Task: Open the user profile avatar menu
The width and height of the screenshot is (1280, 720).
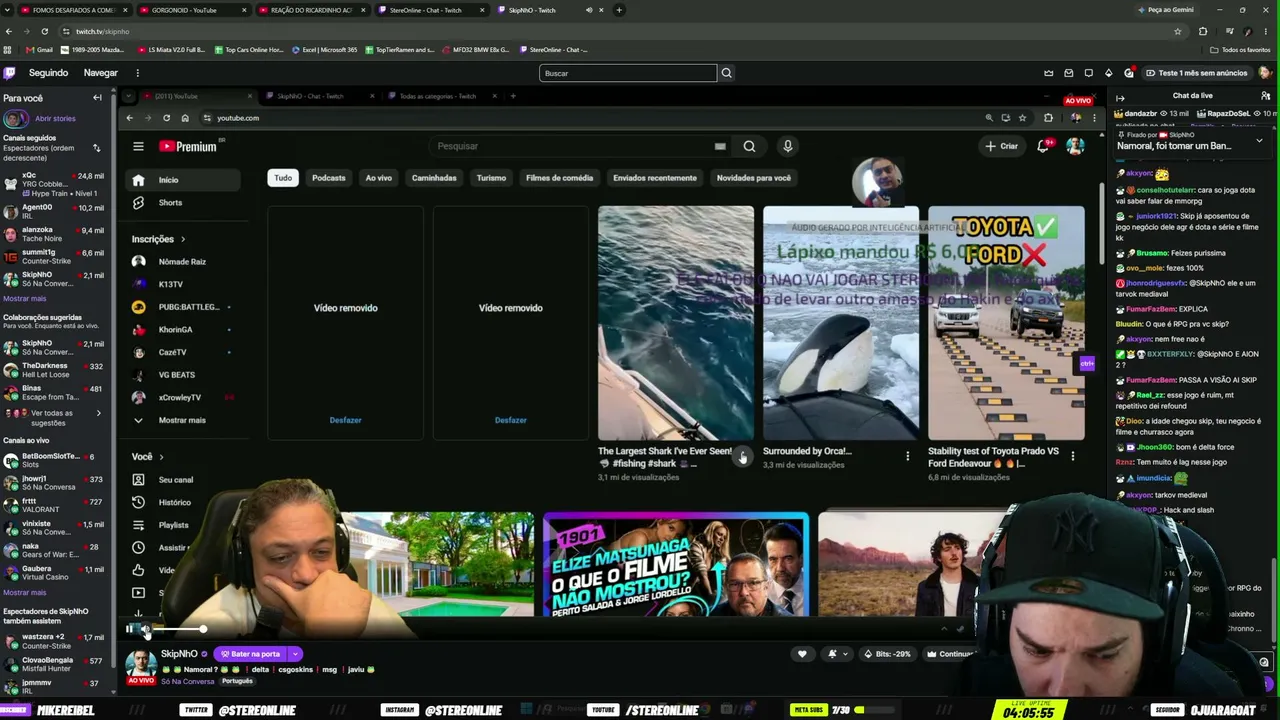Action: pos(1266,73)
